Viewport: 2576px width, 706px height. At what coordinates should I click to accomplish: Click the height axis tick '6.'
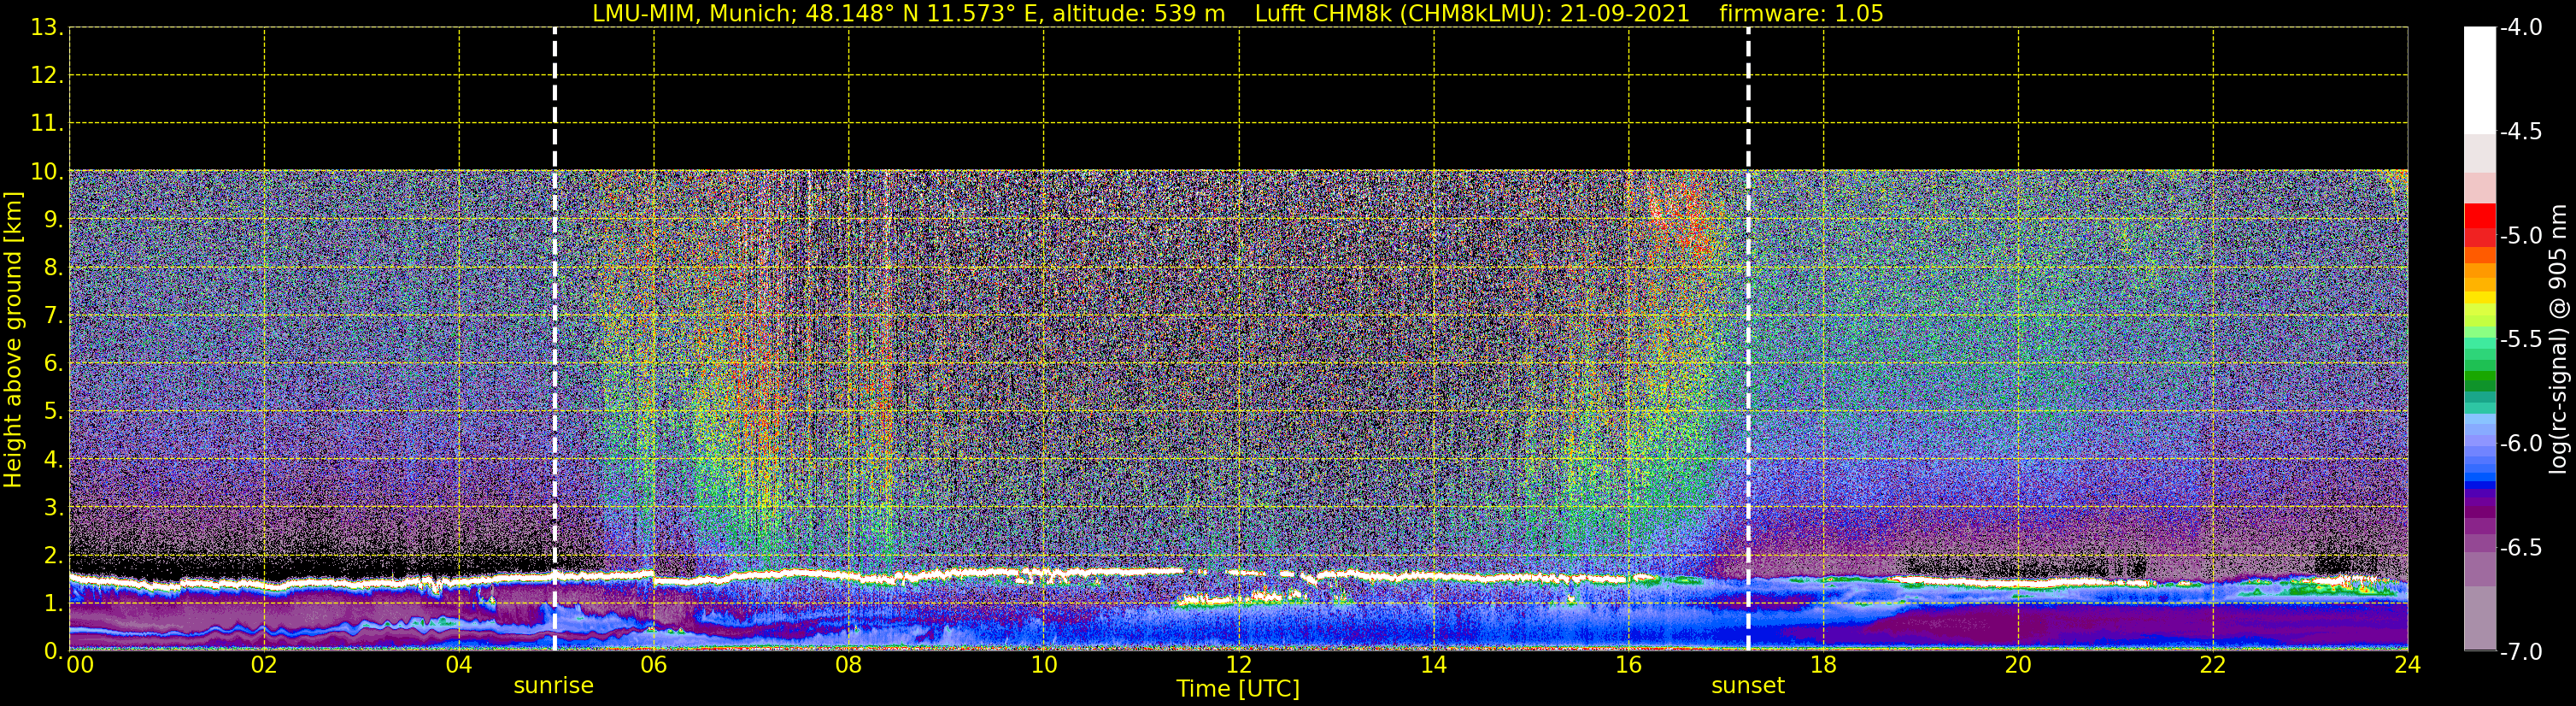53,364
